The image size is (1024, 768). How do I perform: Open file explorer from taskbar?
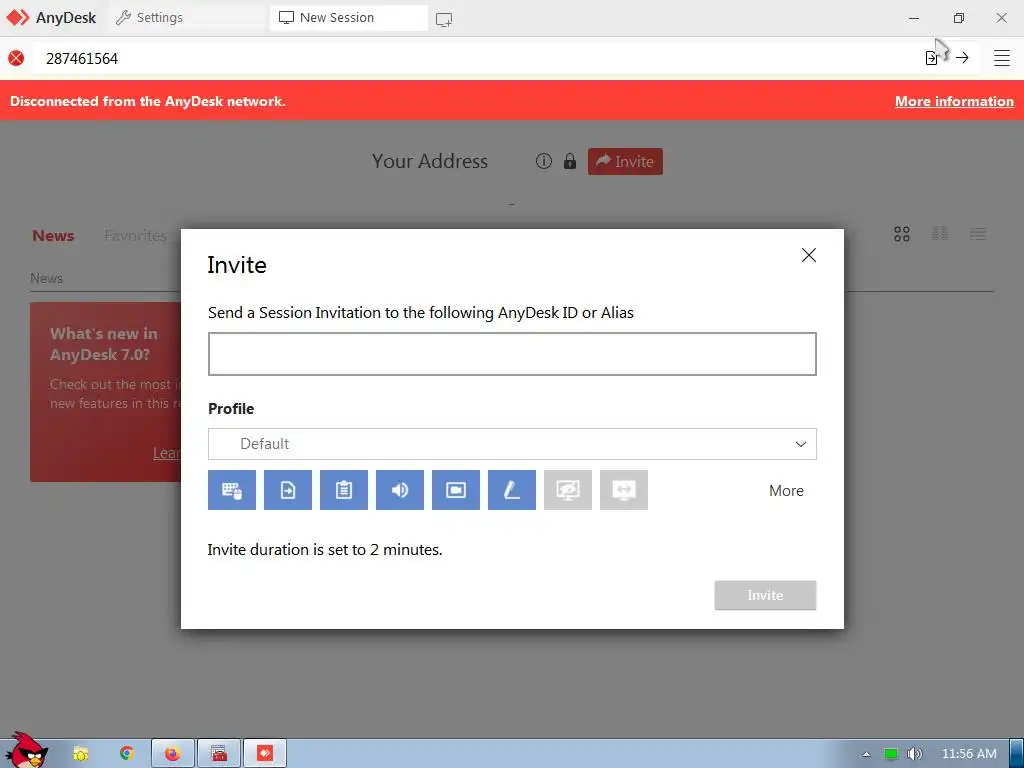point(81,754)
